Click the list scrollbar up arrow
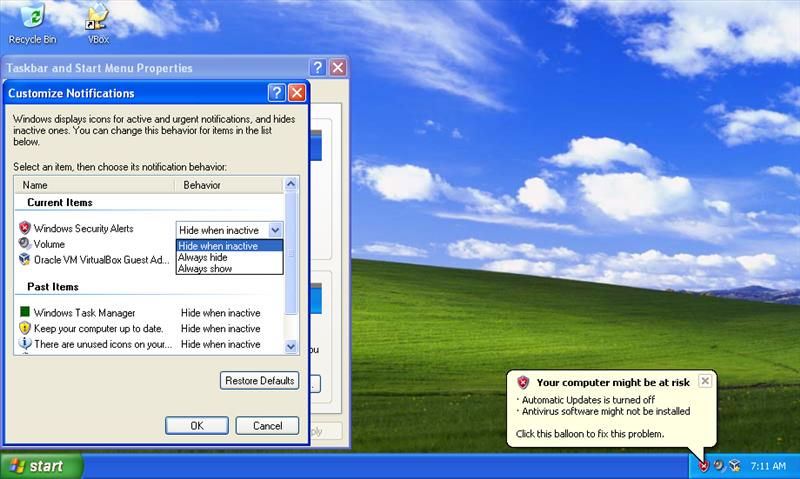Viewport: 800px width, 479px height. pyautogui.click(x=291, y=184)
